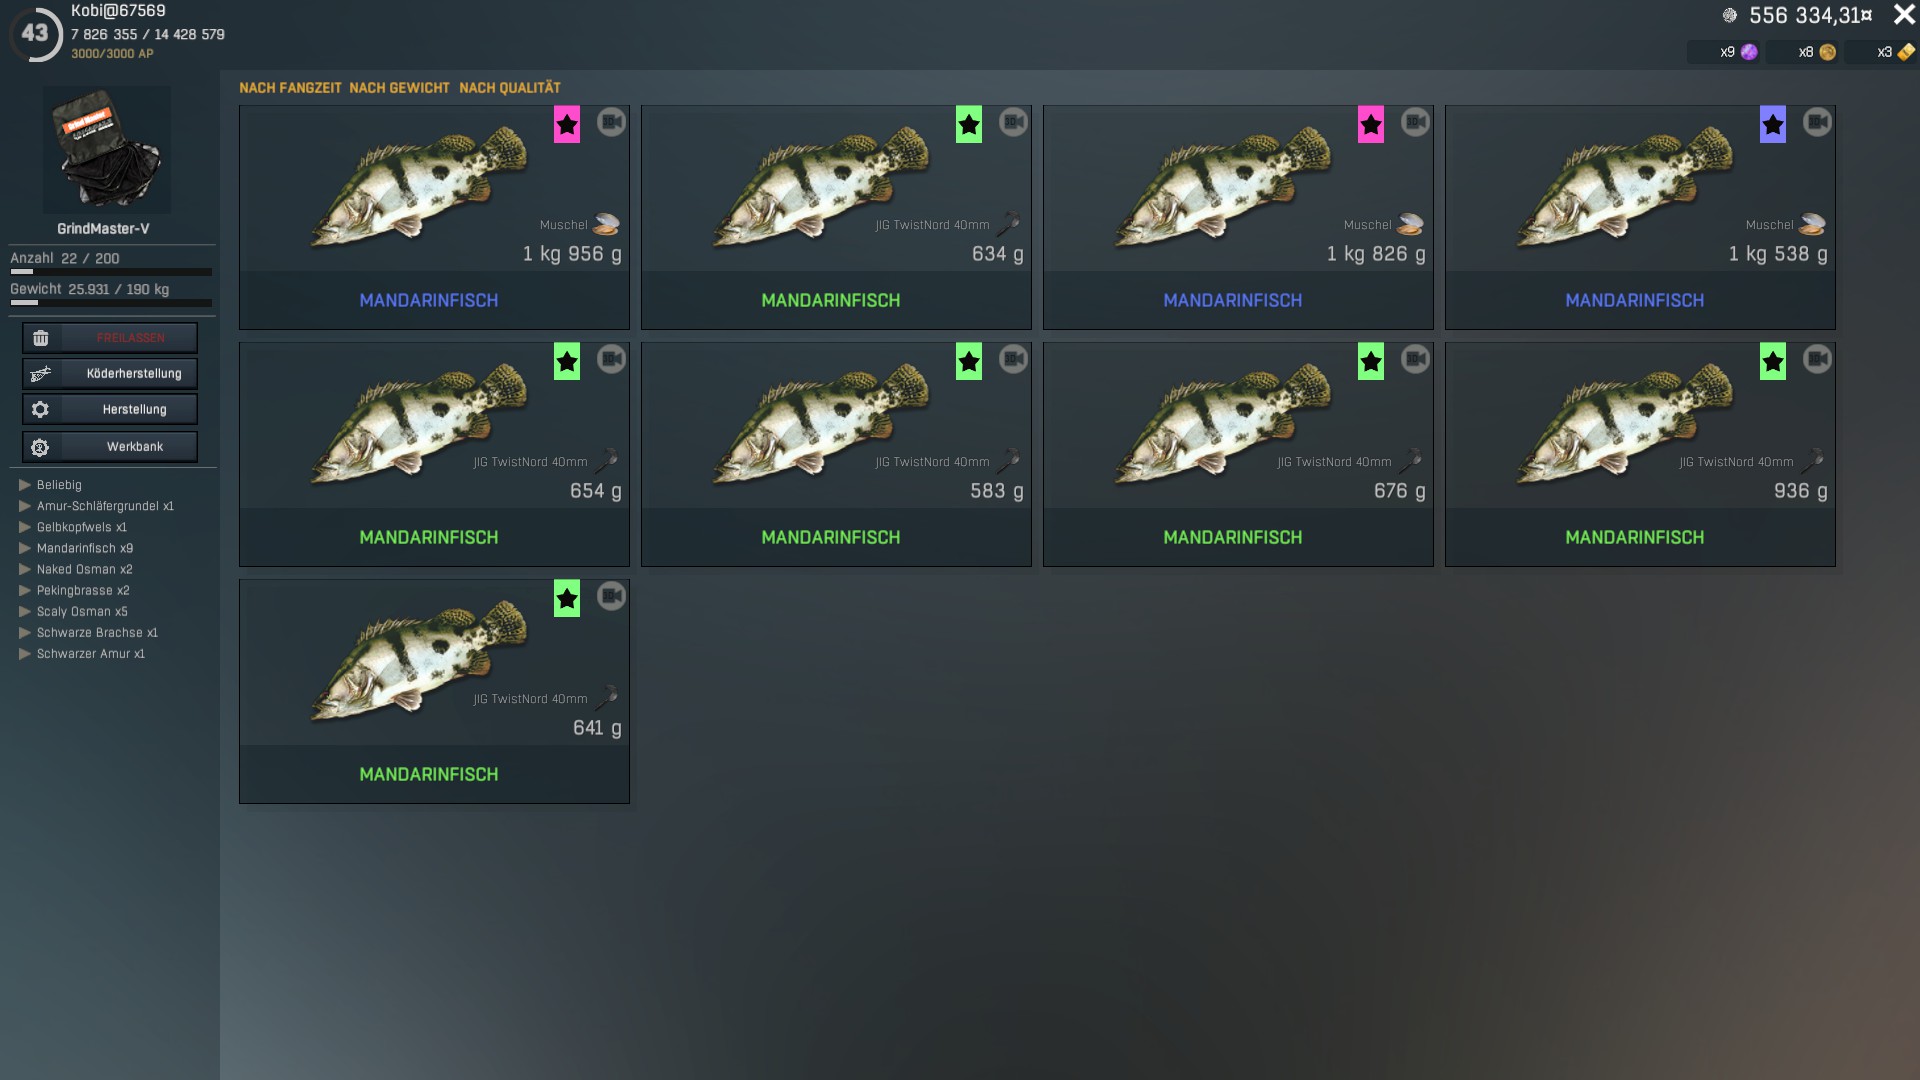Click the Gewicht capacity progress bar

(111, 302)
